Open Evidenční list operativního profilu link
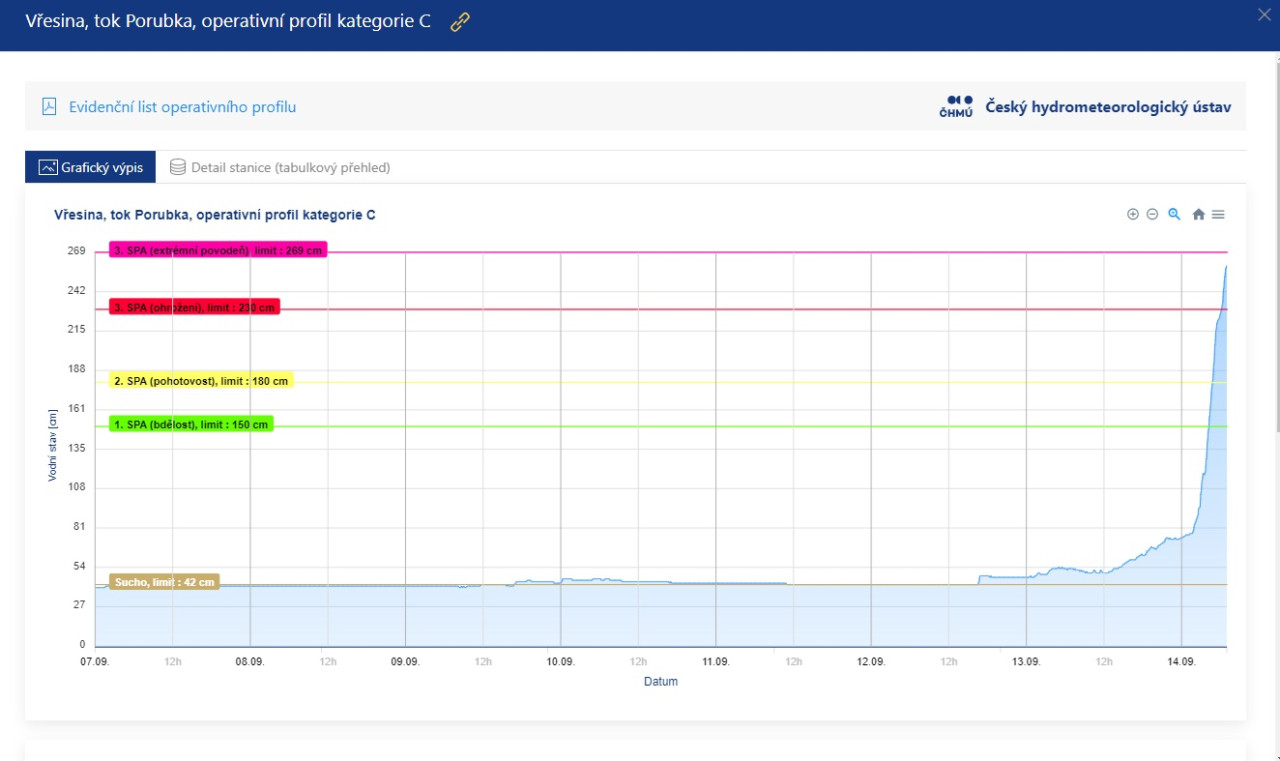 click(x=182, y=107)
